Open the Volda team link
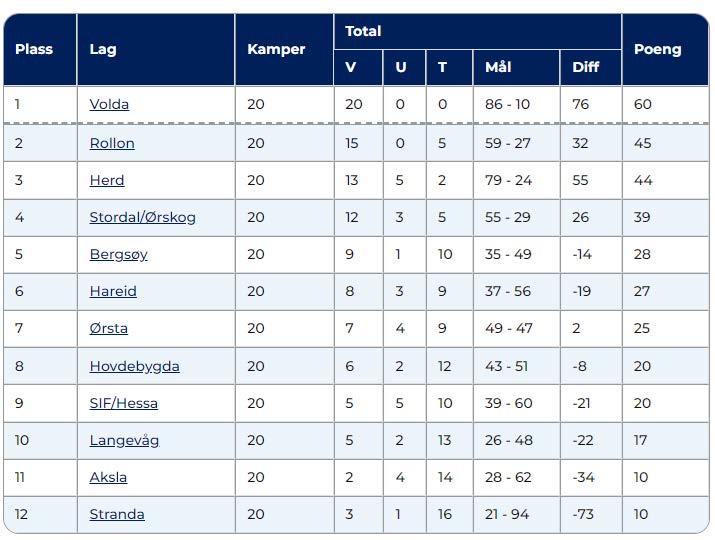This screenshot has width=715, height=540. point(109,104)
